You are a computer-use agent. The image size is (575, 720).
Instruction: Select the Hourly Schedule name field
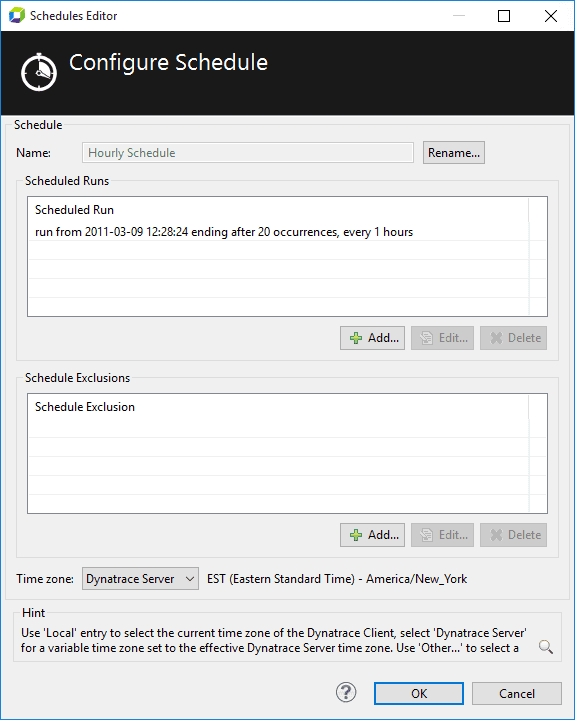click(x=248, y=152)
